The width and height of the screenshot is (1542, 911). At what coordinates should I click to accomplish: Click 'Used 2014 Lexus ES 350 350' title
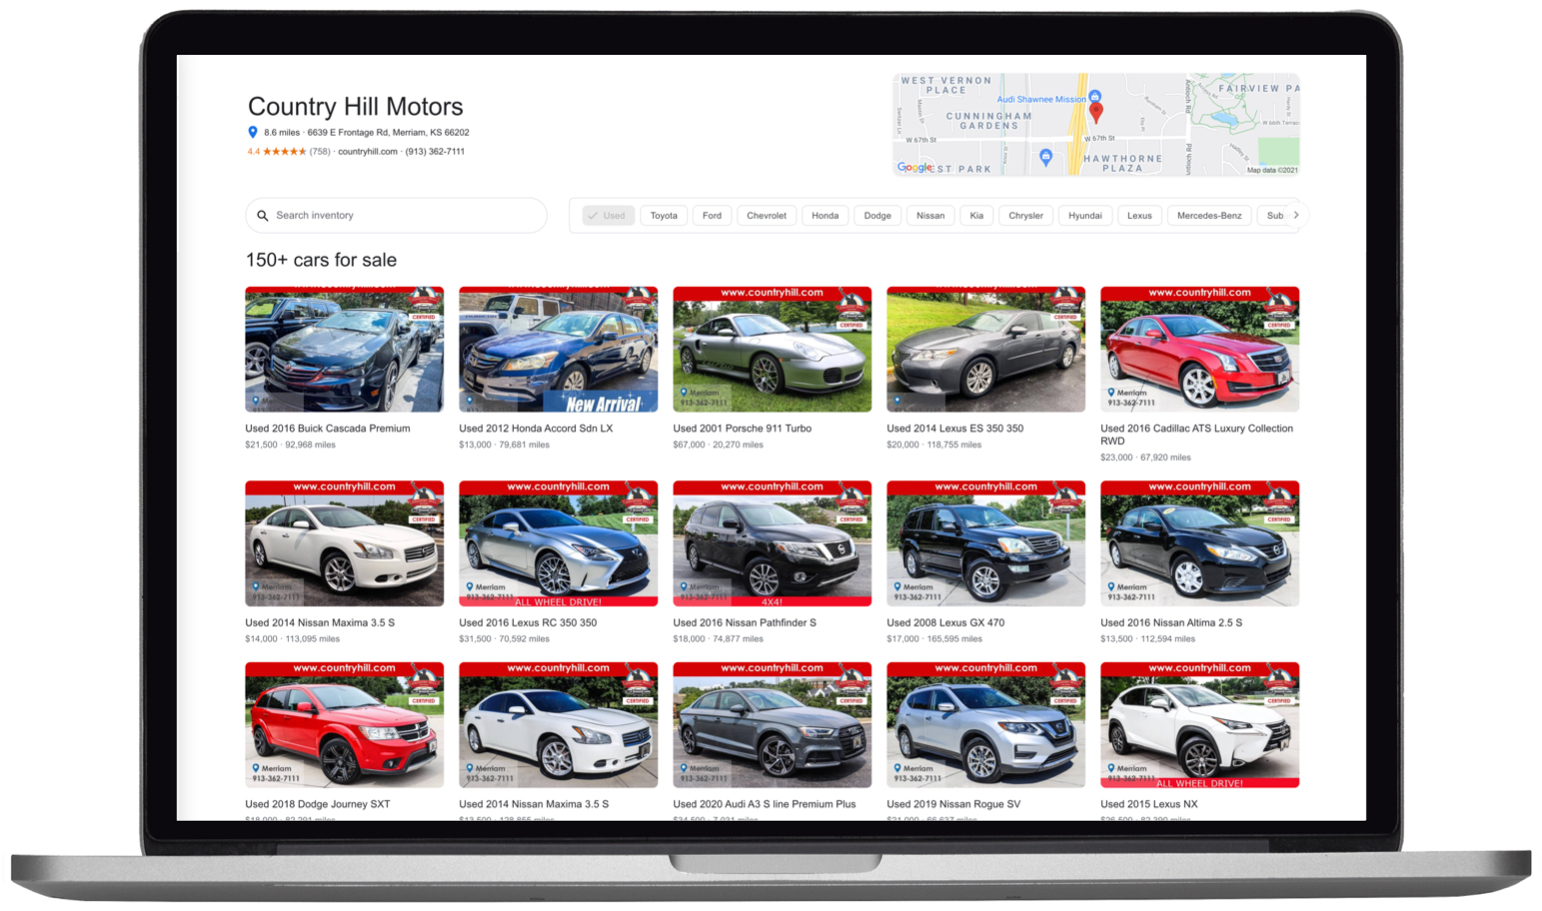pos(955,428)
